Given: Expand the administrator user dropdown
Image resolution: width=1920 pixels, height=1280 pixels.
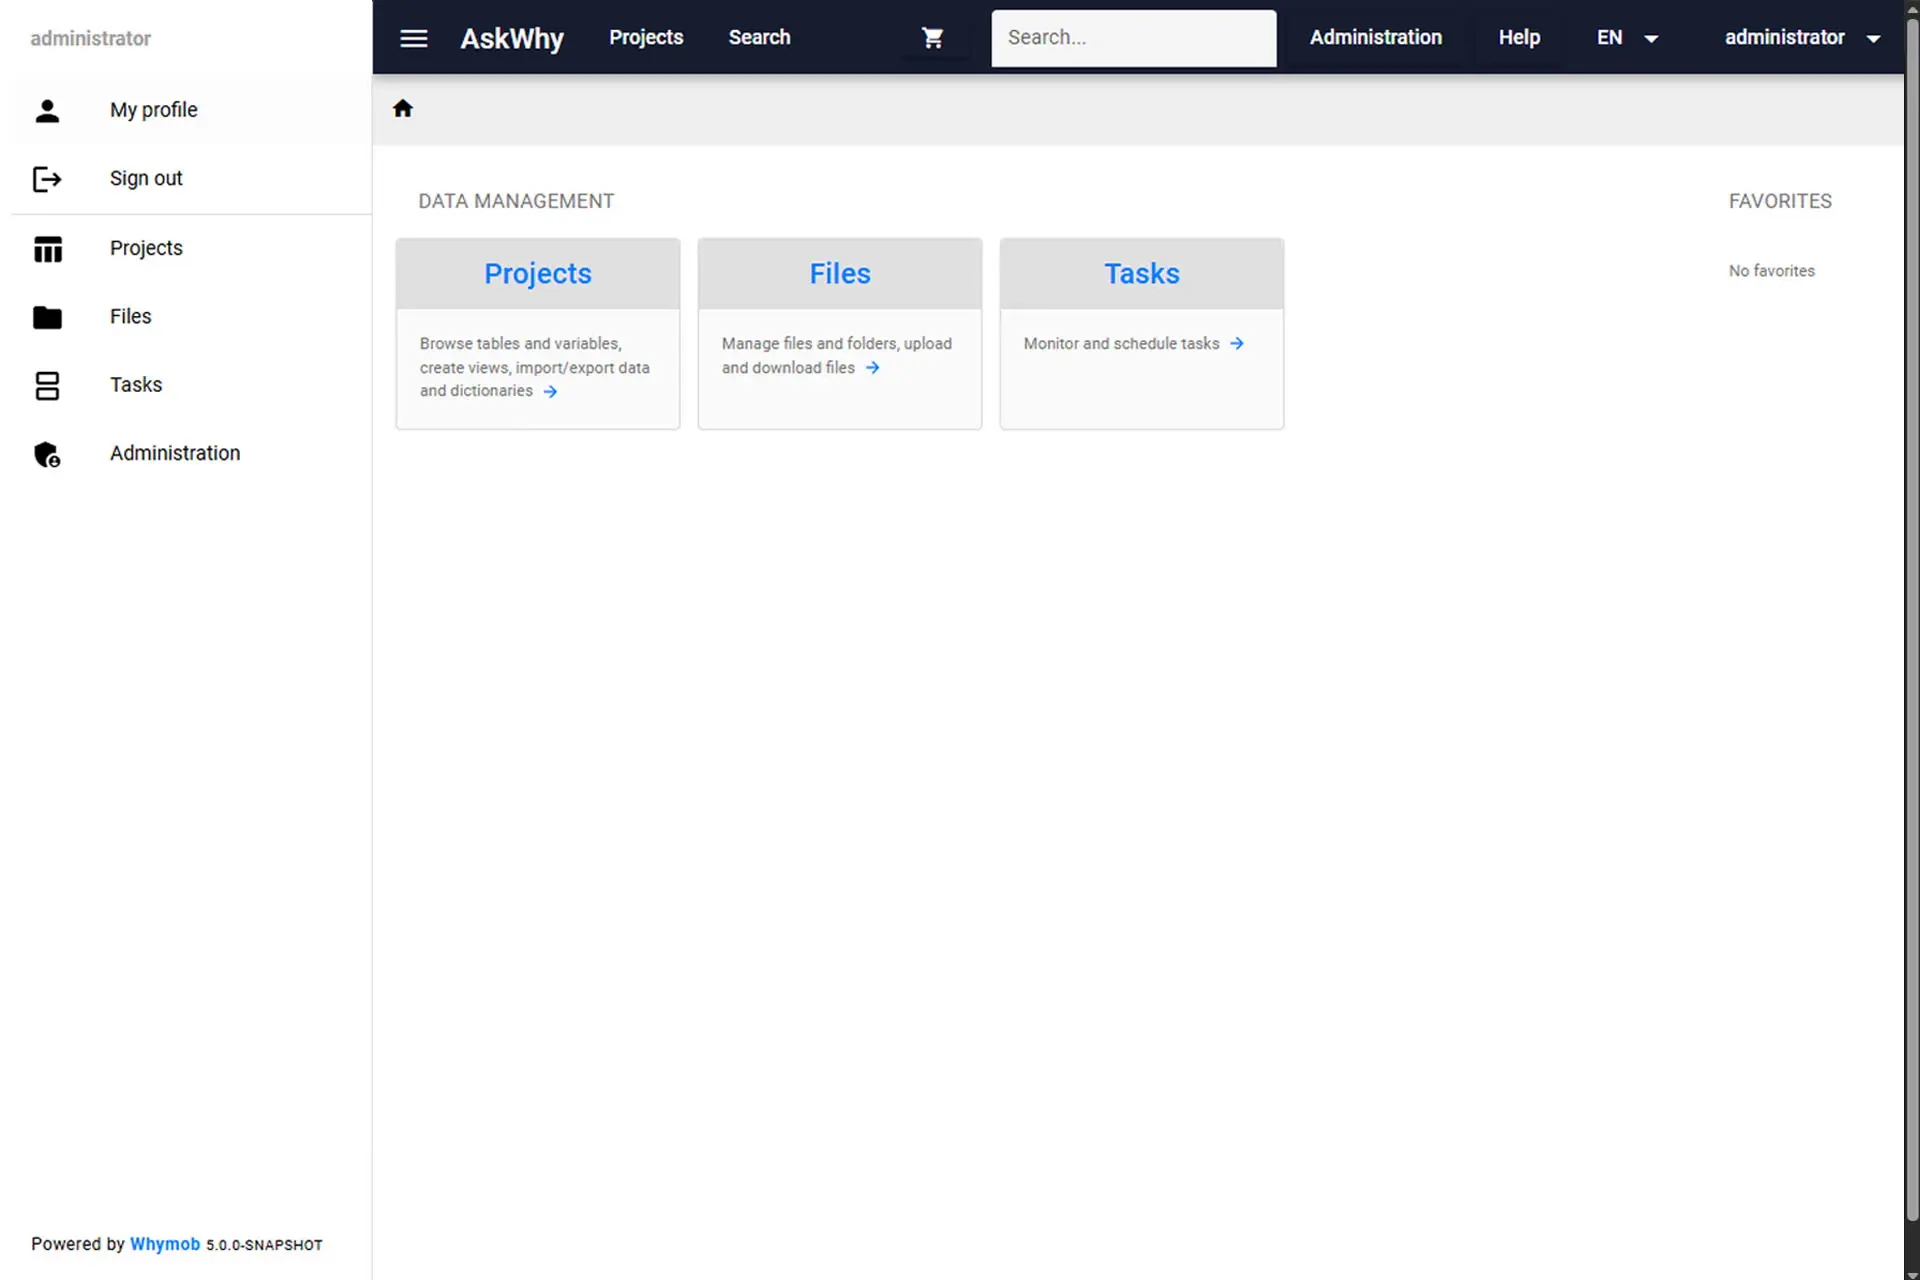Looking at the screenshot, I should (x=1802, y=38).
